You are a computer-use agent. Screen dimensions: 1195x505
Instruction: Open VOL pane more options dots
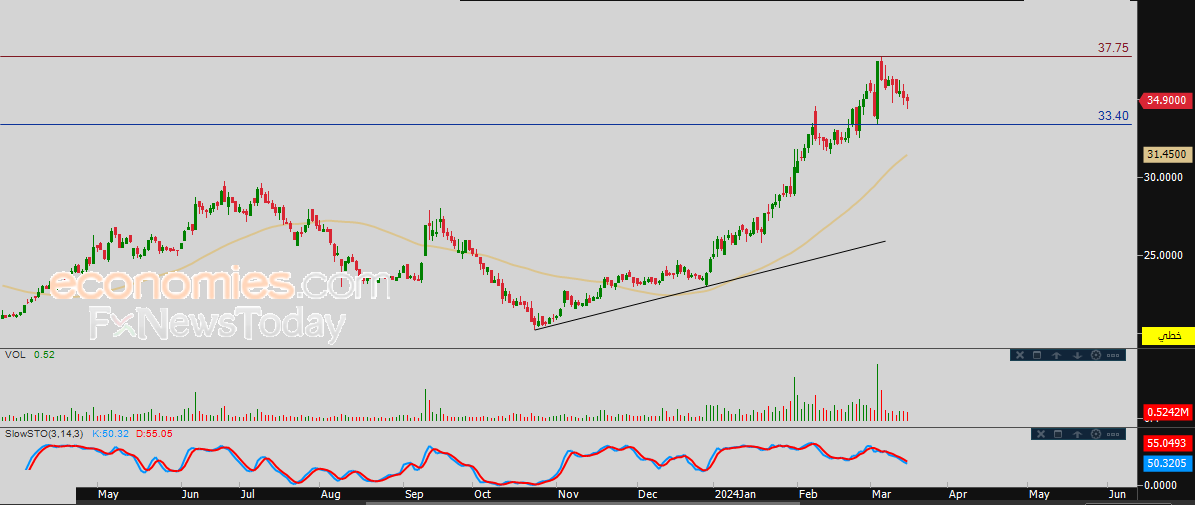pos(1113,356)
